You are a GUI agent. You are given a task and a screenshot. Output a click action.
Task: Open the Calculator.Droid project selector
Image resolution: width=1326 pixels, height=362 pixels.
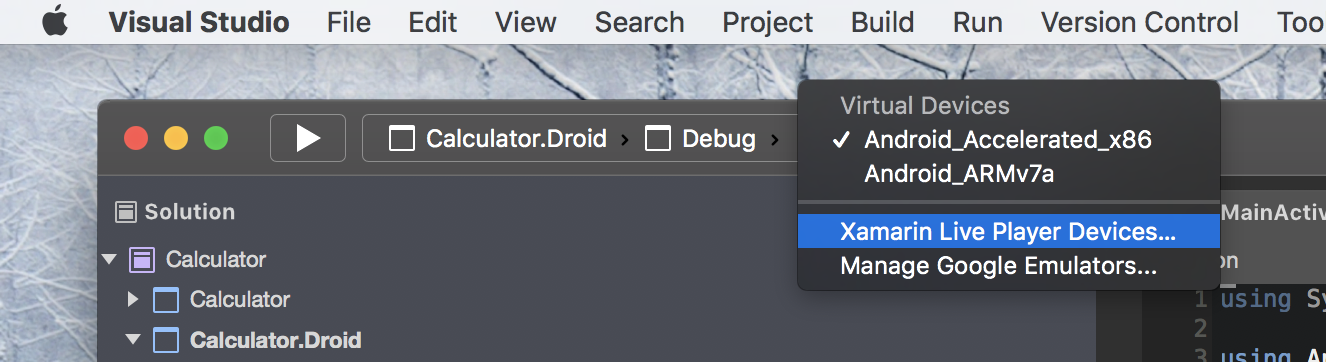tap(497, 139)
